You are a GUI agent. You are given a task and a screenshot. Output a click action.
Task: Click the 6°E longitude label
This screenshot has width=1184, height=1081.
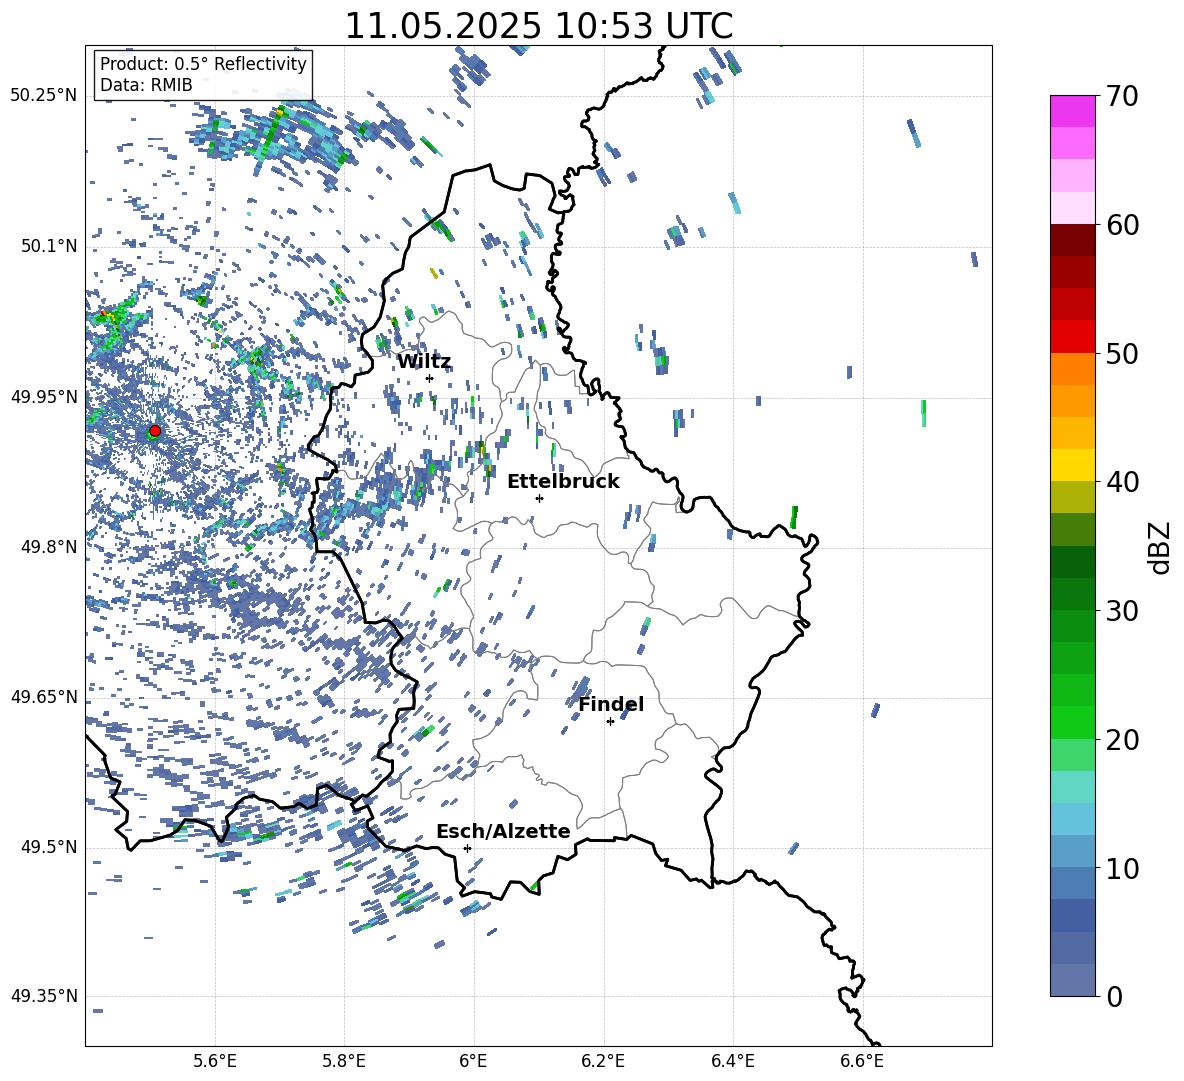click(x=473, y=1061)
